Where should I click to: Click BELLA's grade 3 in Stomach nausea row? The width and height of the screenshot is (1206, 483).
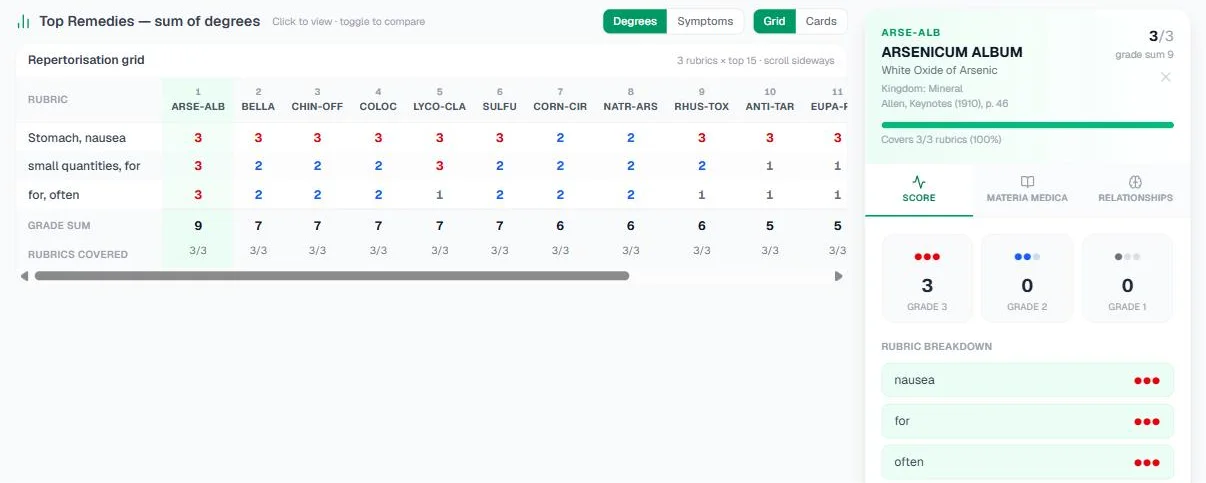coord(258,138)
